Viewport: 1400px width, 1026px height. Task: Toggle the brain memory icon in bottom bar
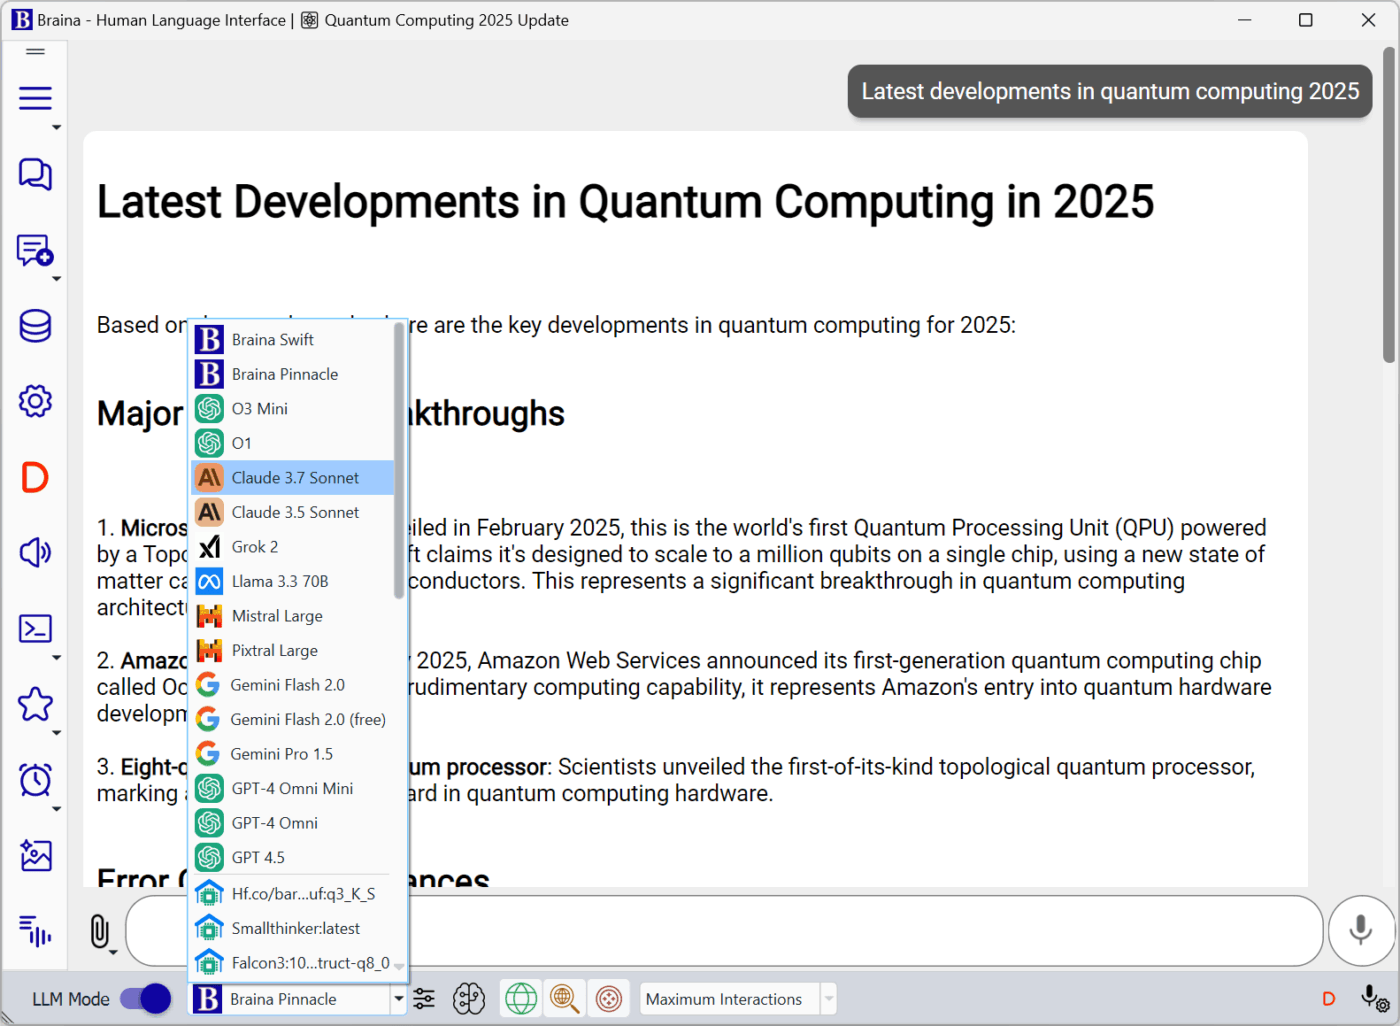pyautogui.click(x=468, y=999)
